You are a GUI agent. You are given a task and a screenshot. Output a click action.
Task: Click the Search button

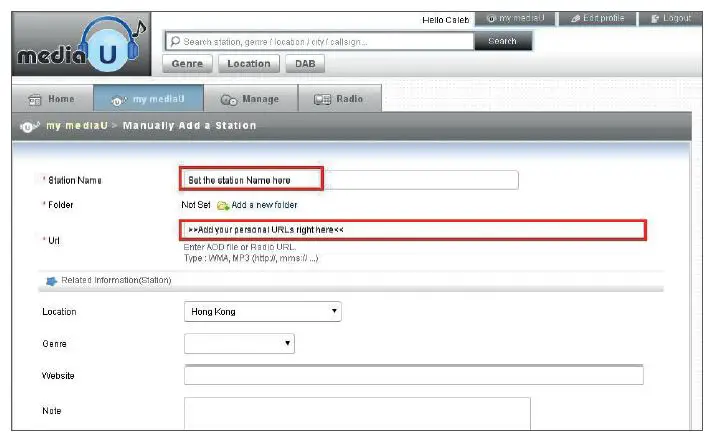click(503, 41)
